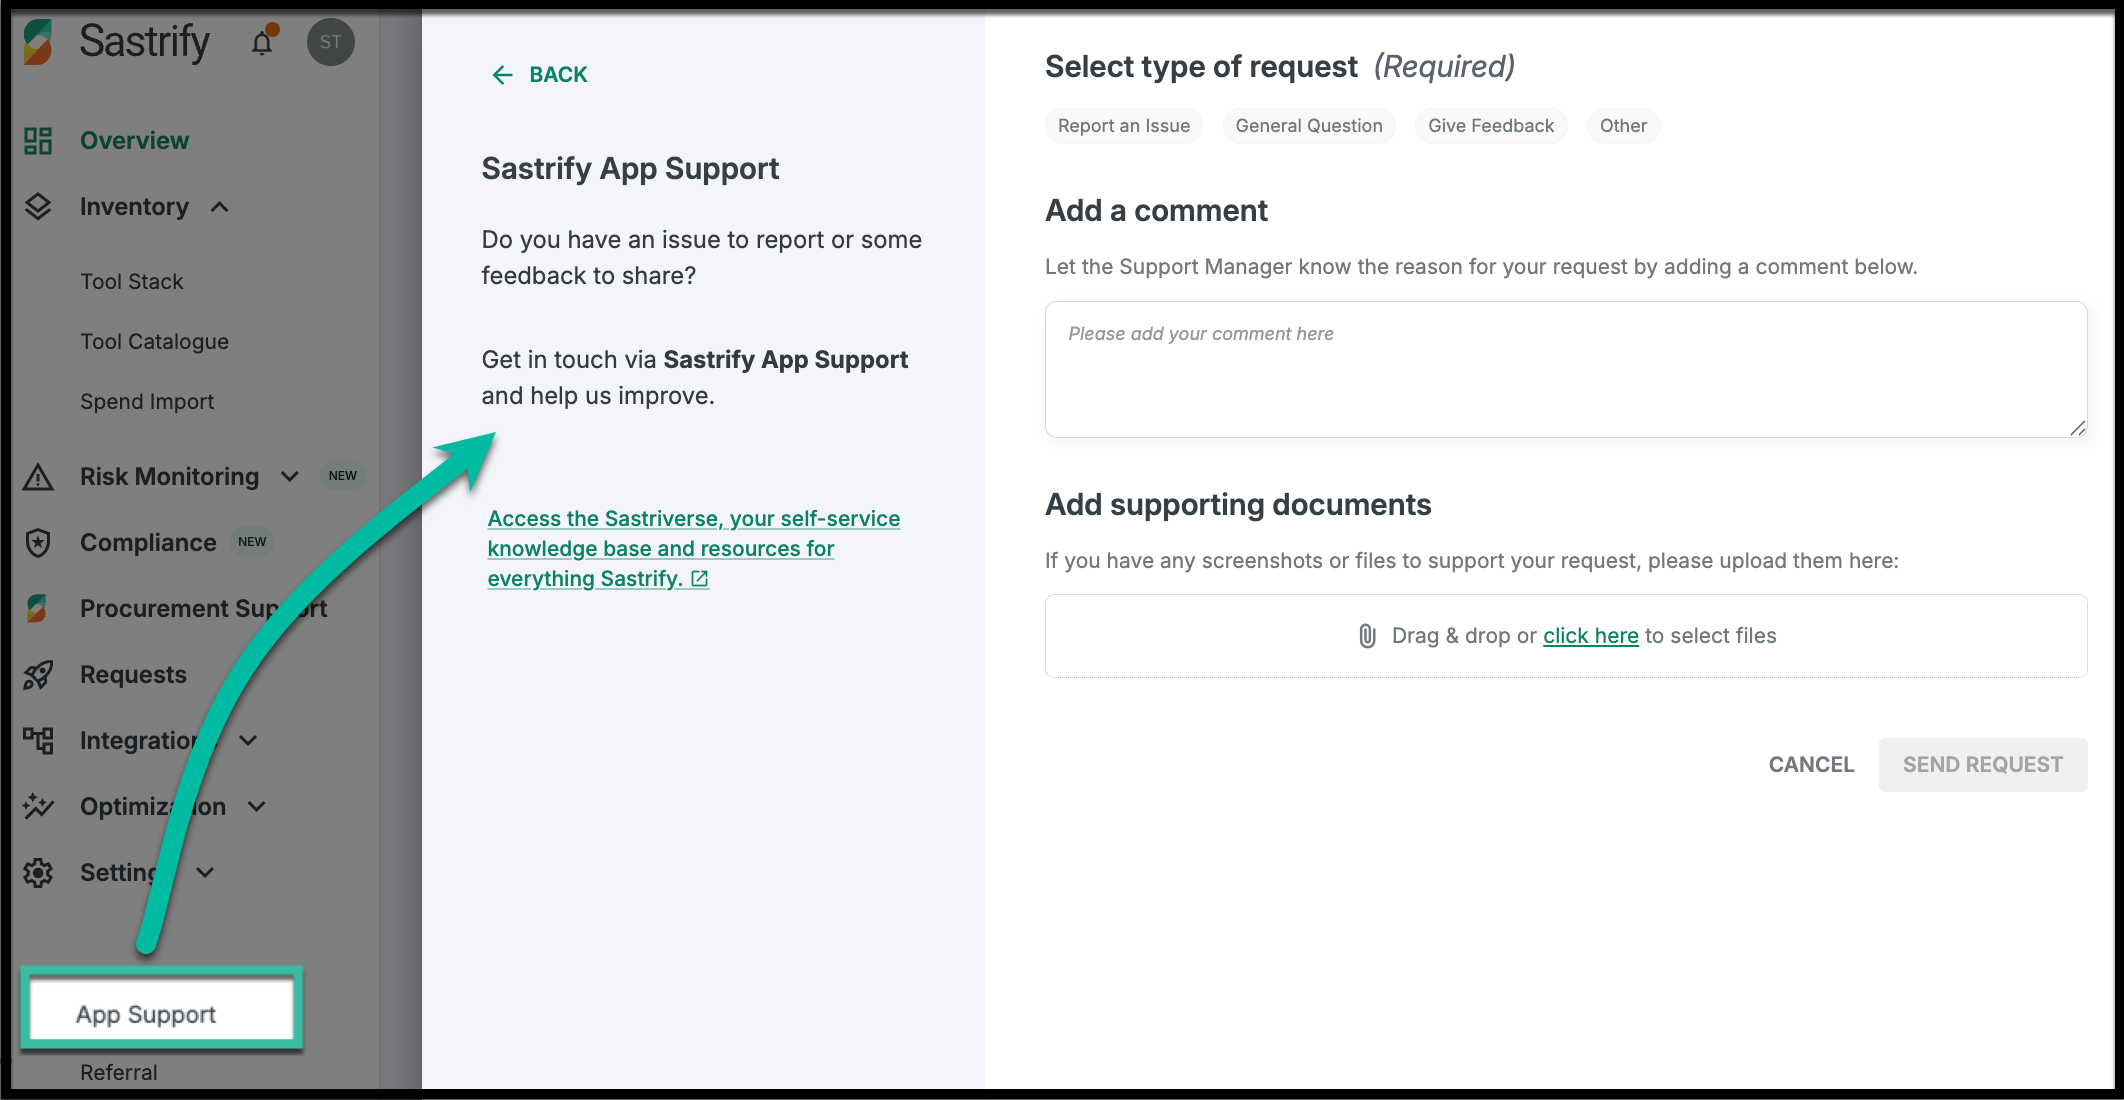Click the paperclip attachment icon

pyautogui.click(x=1367, y=636)
